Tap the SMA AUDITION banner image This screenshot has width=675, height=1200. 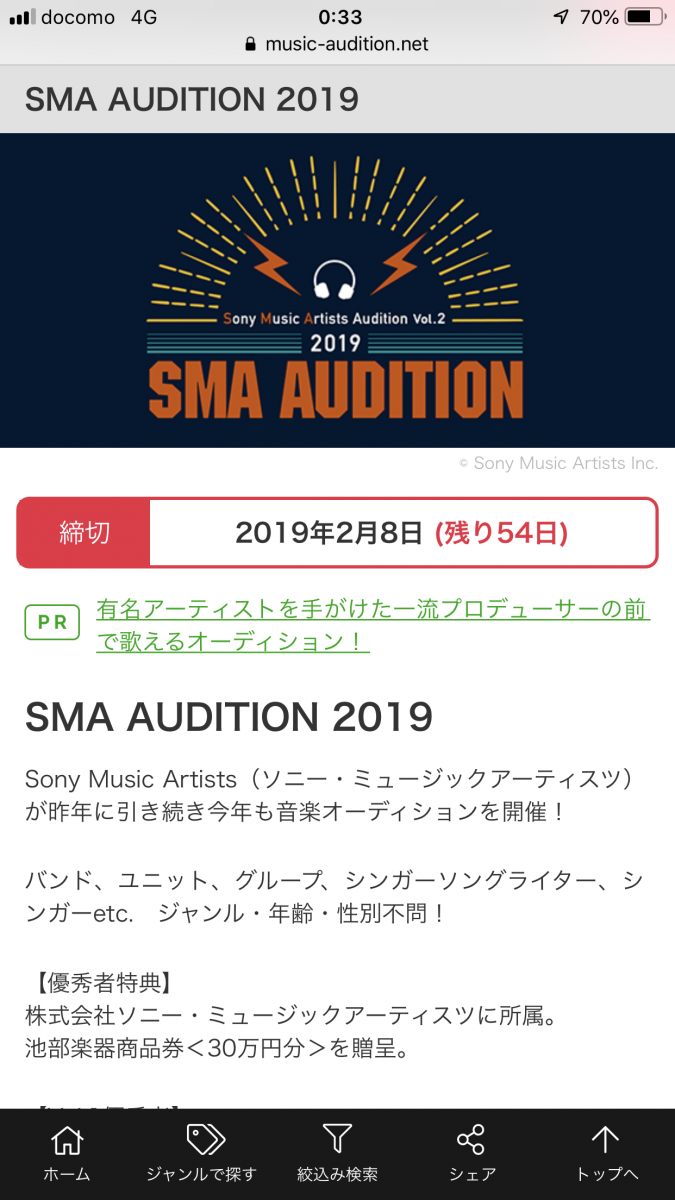(x=337, y=290)
